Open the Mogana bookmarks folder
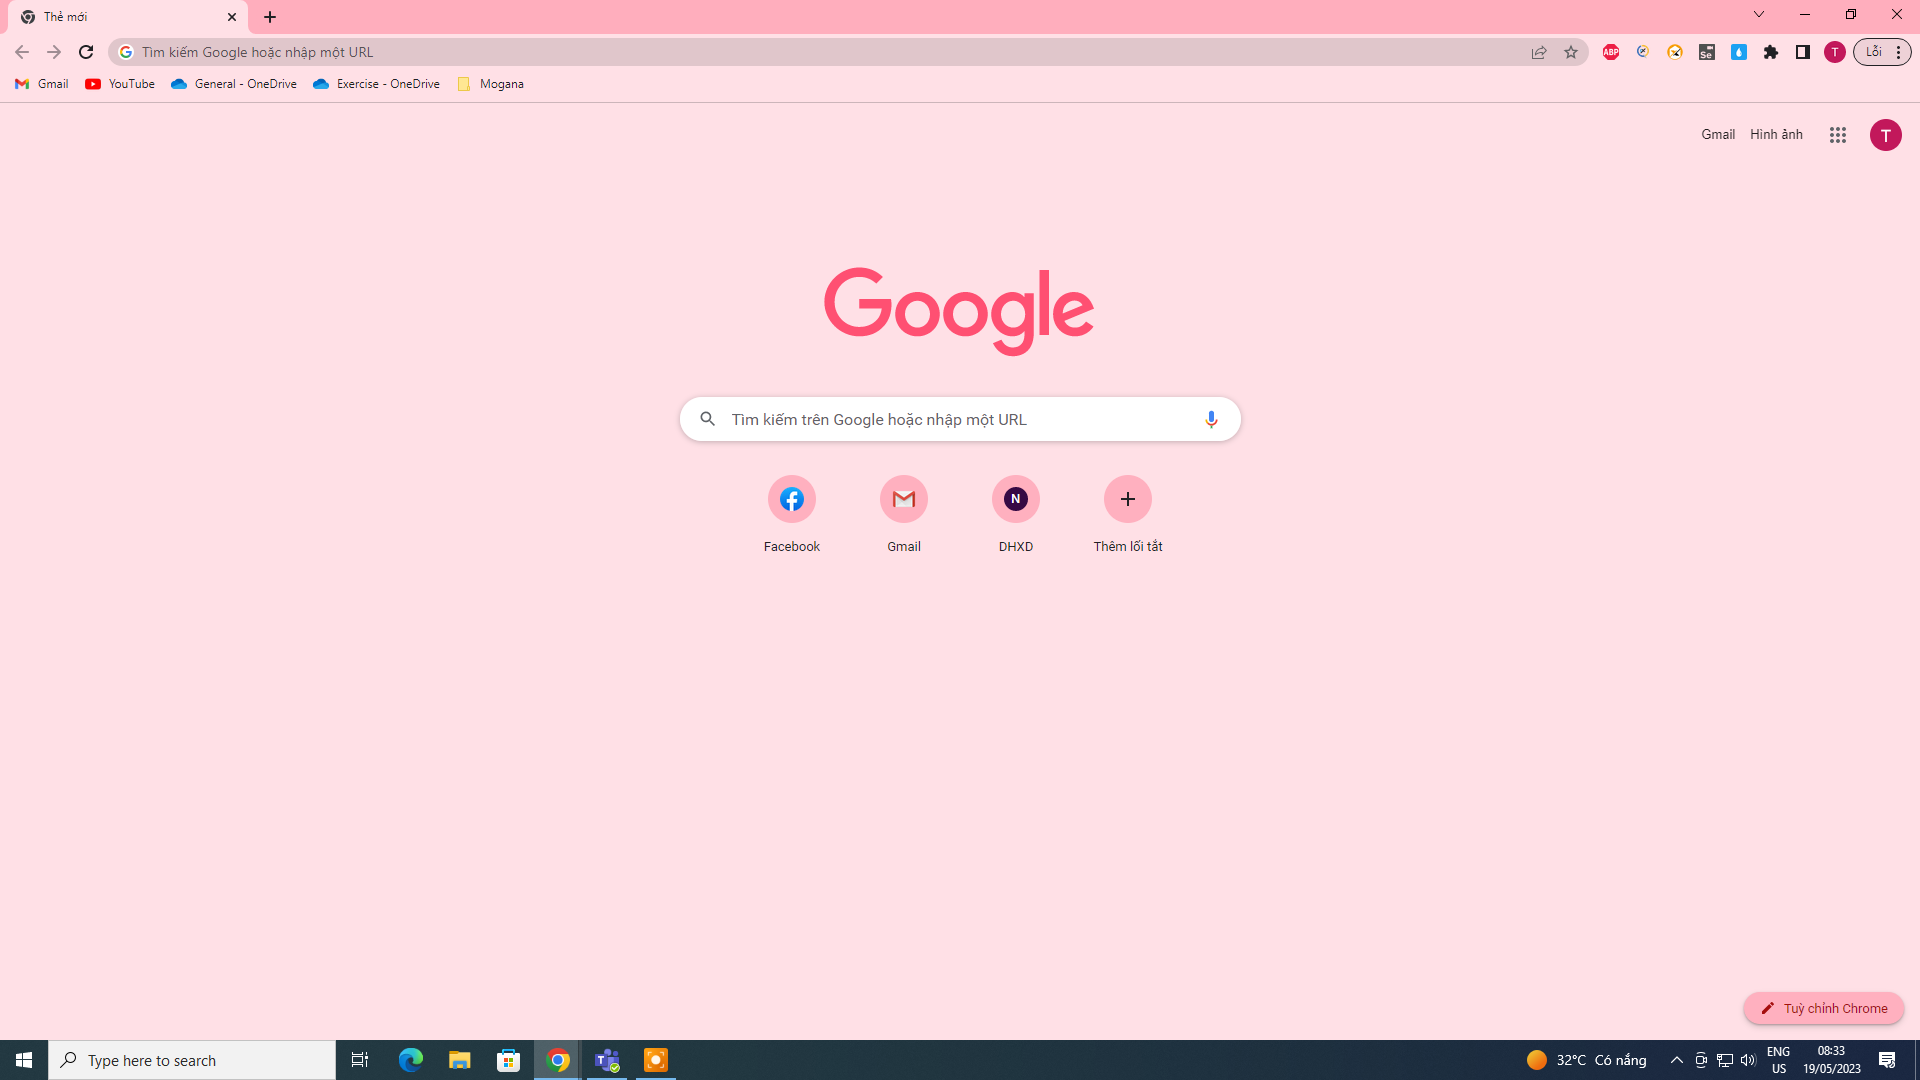The width and height of the screenshot is (1920, 1080). pyautogui.click(x=490, y=84)
